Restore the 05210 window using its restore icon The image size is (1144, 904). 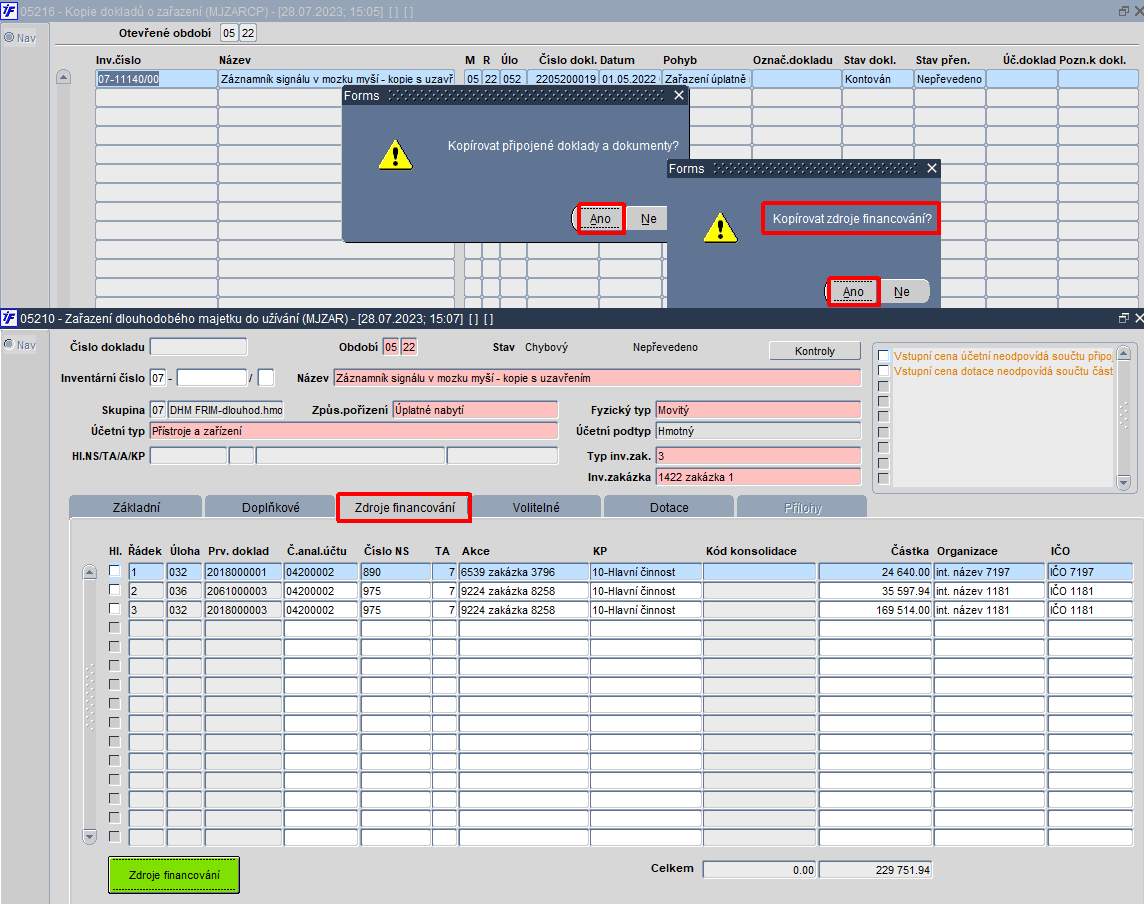(x=1124, y=318)
